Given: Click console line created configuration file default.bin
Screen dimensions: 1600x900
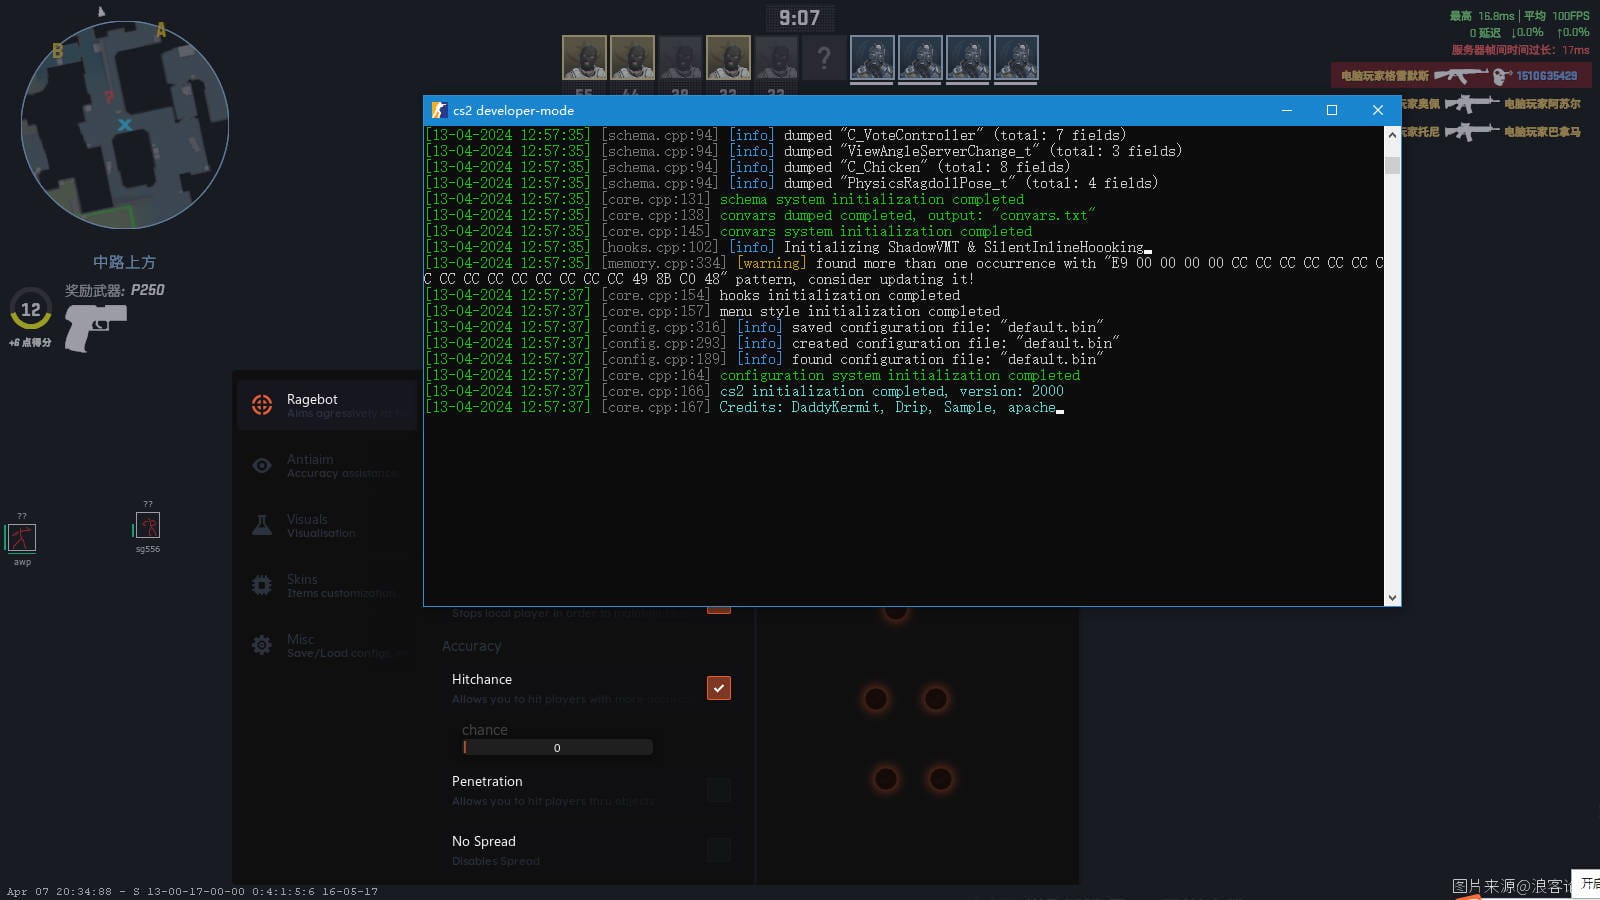Looking at the screenshot, I should pos(773,343).
